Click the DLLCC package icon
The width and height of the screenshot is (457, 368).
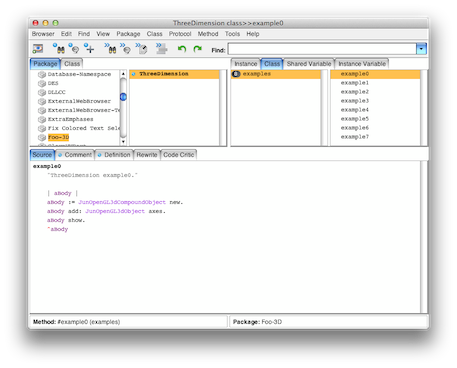click(x=42, y=92)
